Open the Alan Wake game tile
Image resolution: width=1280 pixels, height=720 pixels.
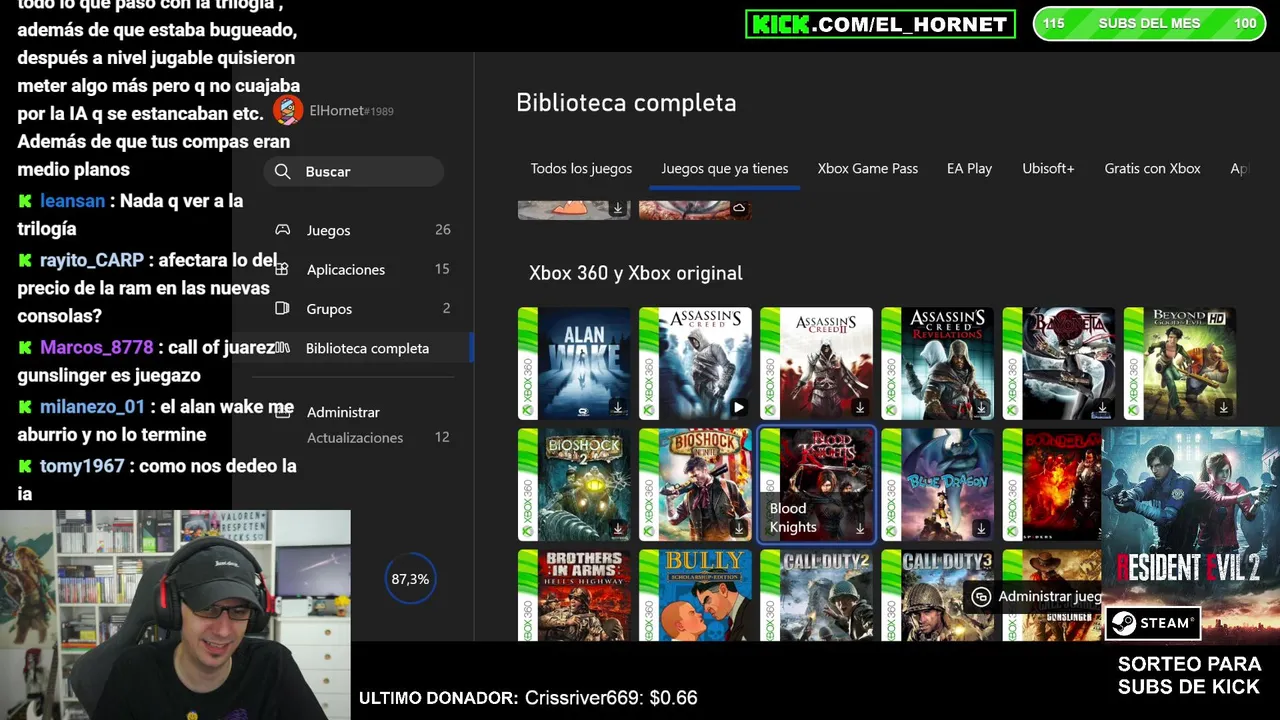click(x=574, y=363)
